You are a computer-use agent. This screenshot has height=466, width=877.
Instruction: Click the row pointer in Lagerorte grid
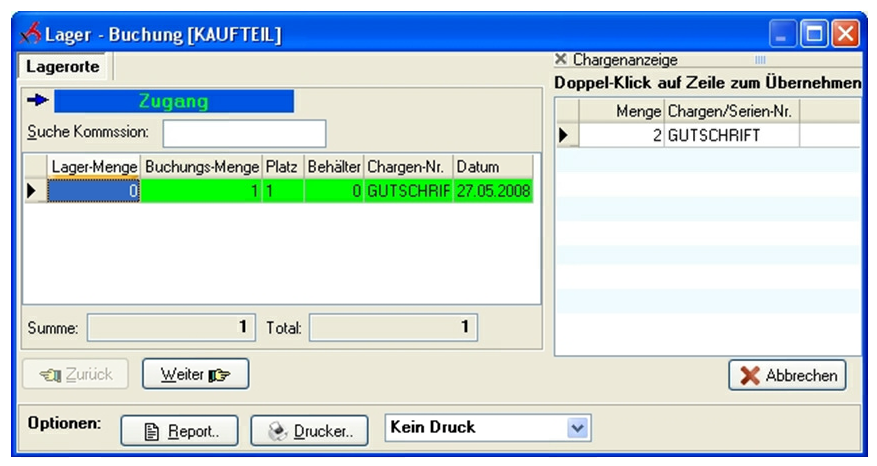click(x=34, y=190)
